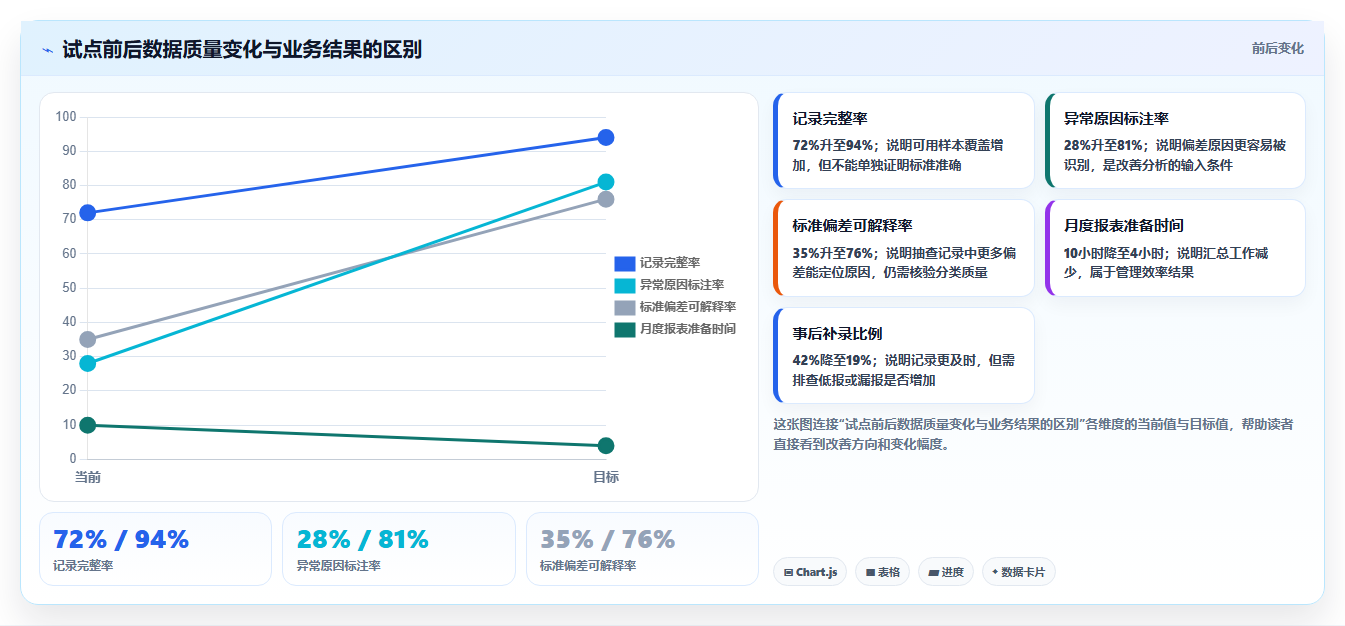This screenshot has width=1345, height=626.
Task: Click the 前后变化 label in header
Action: tap(1277, 48)
